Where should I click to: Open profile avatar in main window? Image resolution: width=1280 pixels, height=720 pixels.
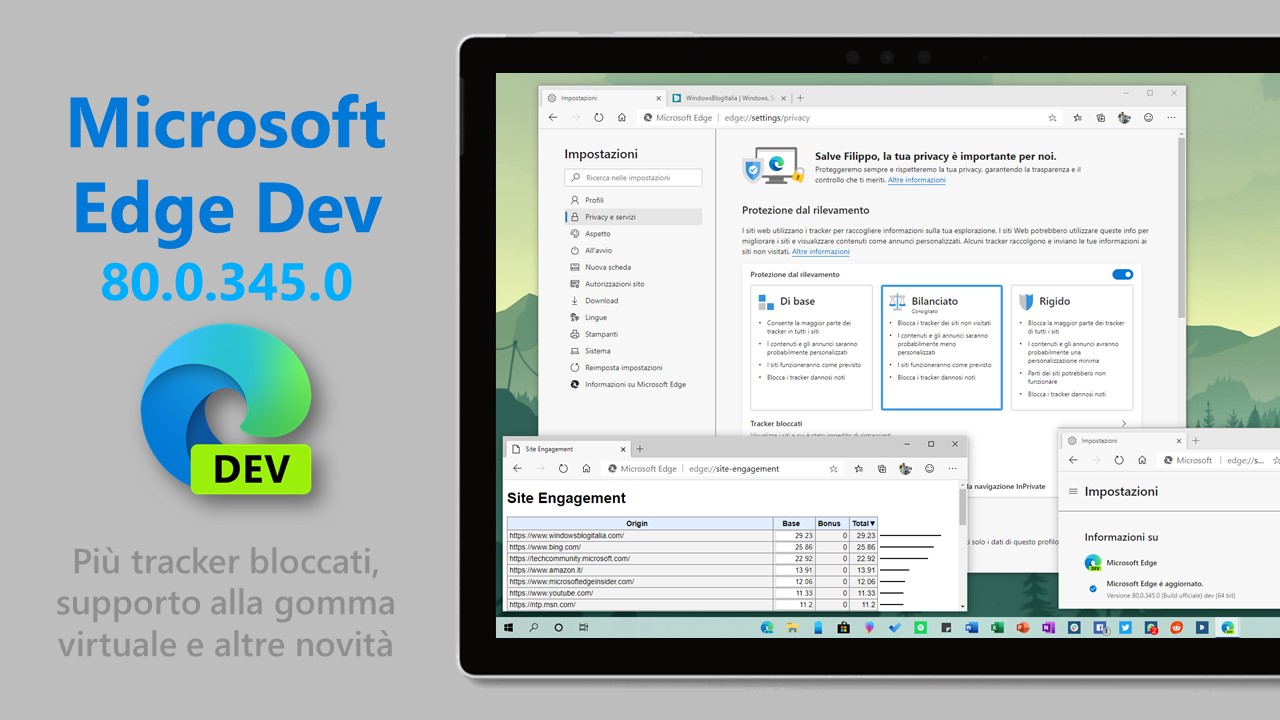click(x=1124, y=117)
